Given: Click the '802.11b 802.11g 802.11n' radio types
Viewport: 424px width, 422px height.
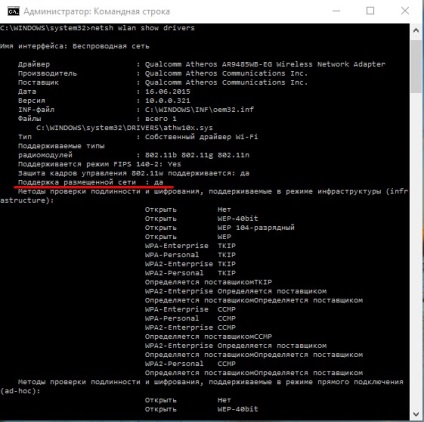Looking at the screenshot, I should pos(197,155).
